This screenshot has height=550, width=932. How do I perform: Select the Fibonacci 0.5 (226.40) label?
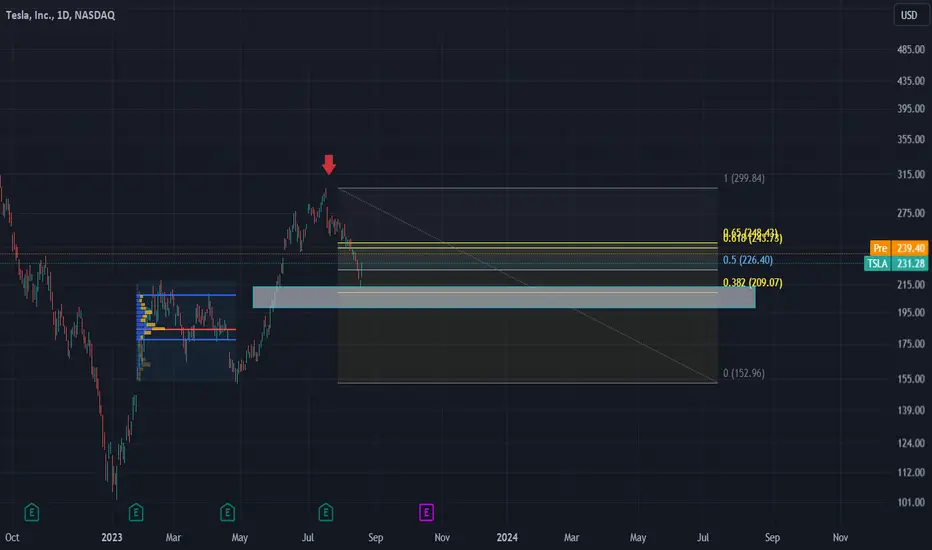coord(748,260)
